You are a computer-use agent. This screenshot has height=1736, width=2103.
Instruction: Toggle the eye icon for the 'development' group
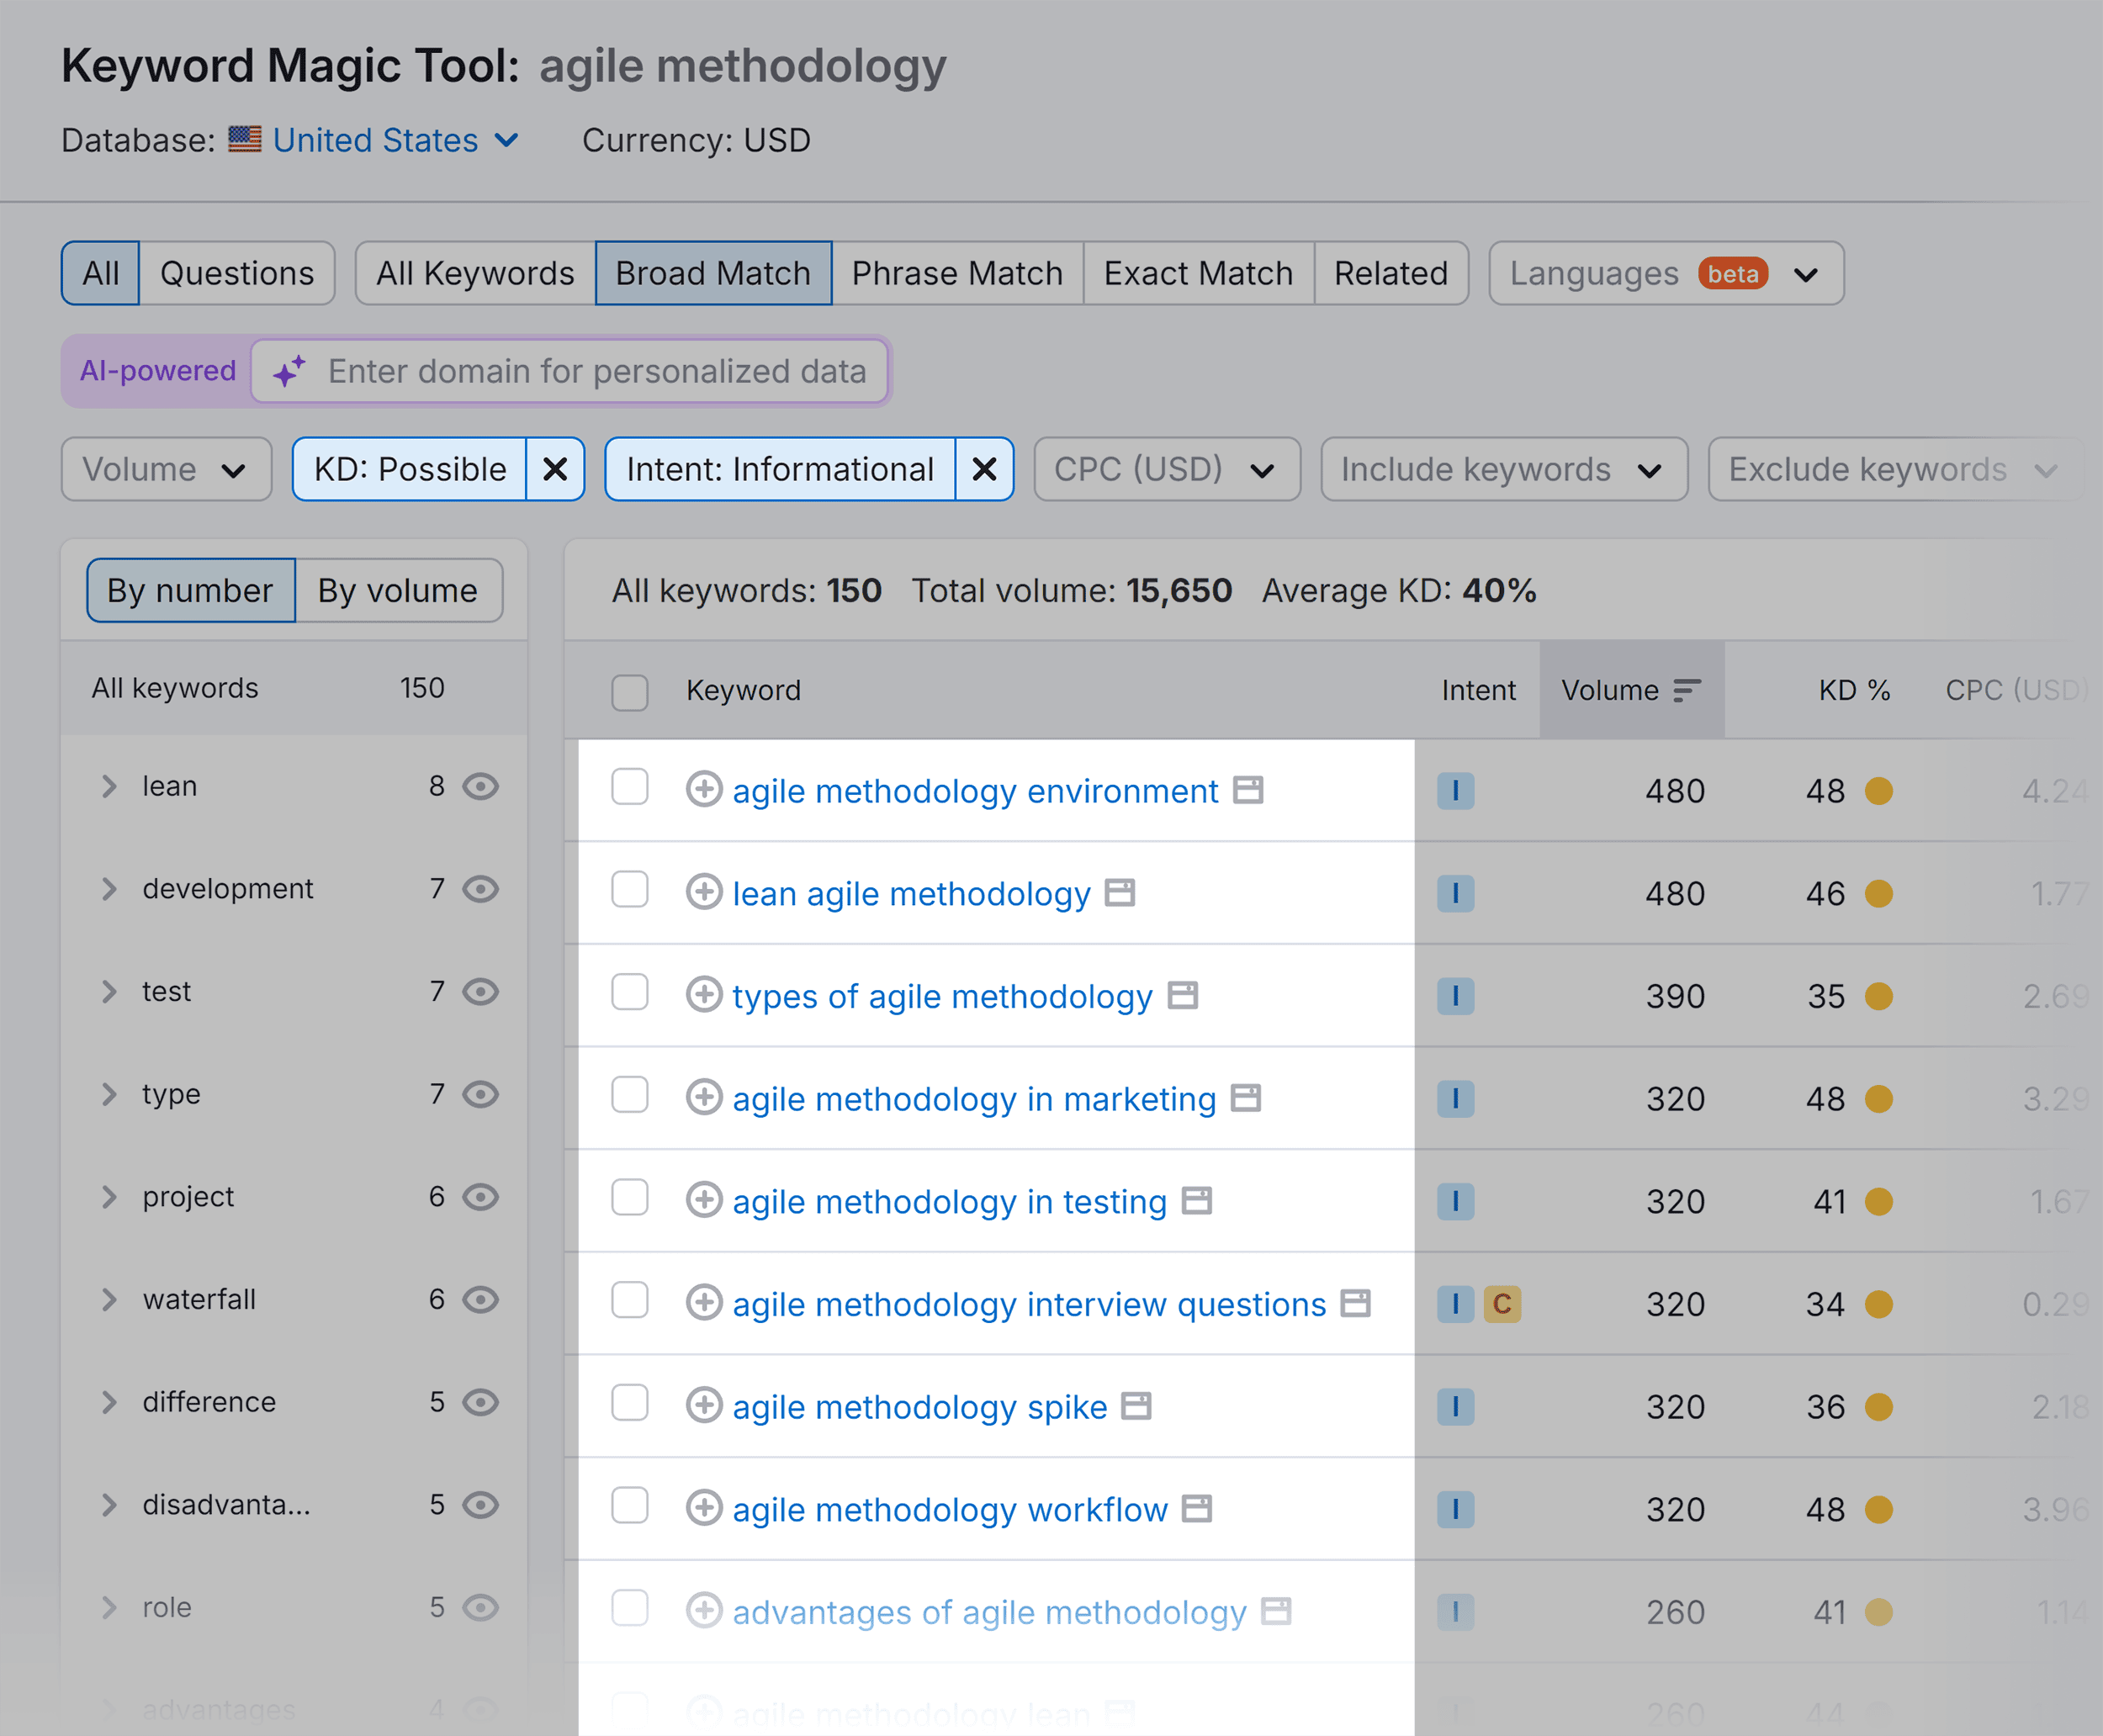pos(480,889)
